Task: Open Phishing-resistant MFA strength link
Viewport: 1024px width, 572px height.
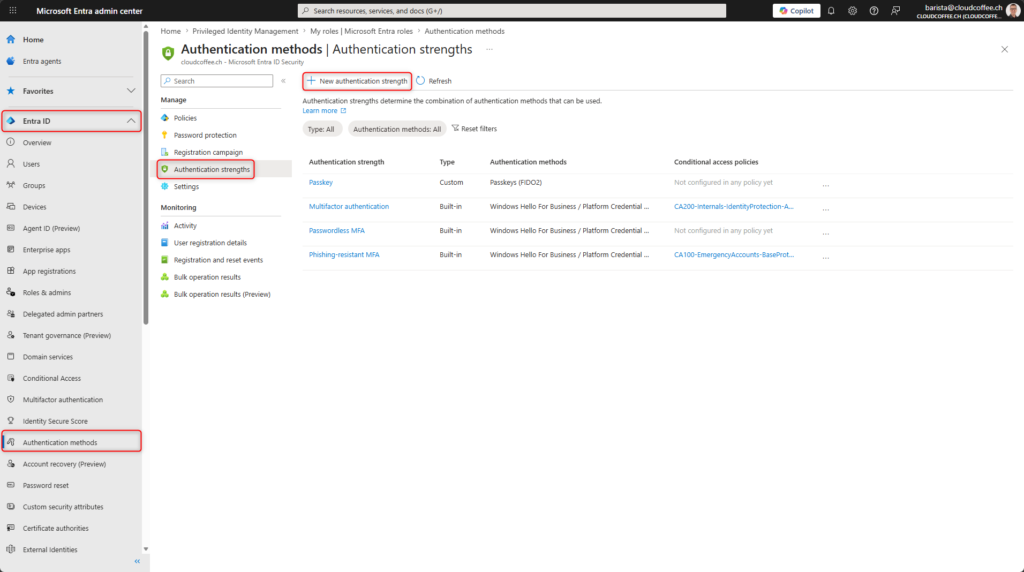Action: coord(344,255)
